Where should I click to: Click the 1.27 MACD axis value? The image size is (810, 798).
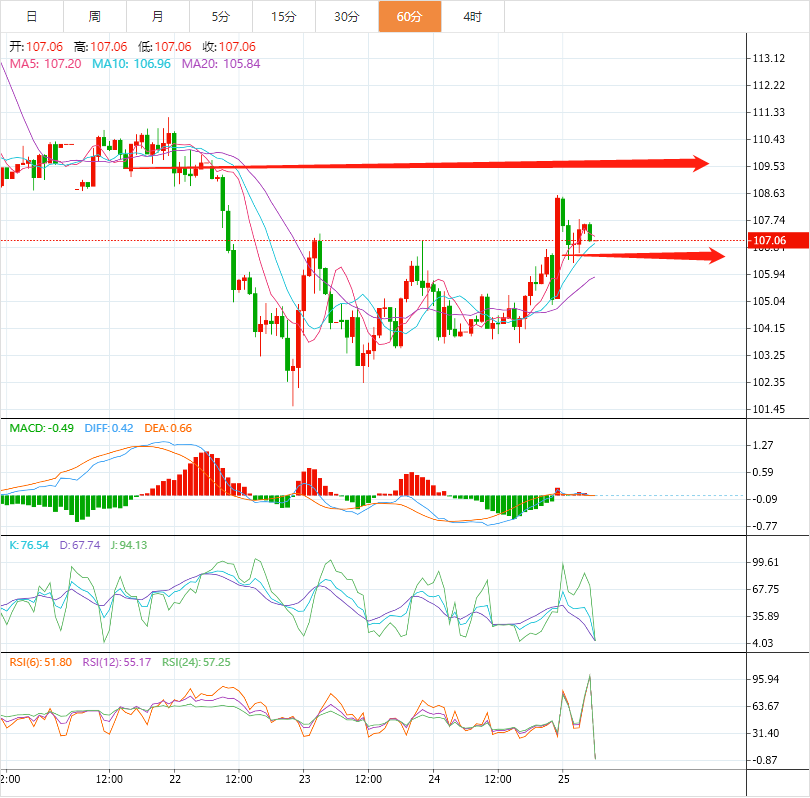763,445
